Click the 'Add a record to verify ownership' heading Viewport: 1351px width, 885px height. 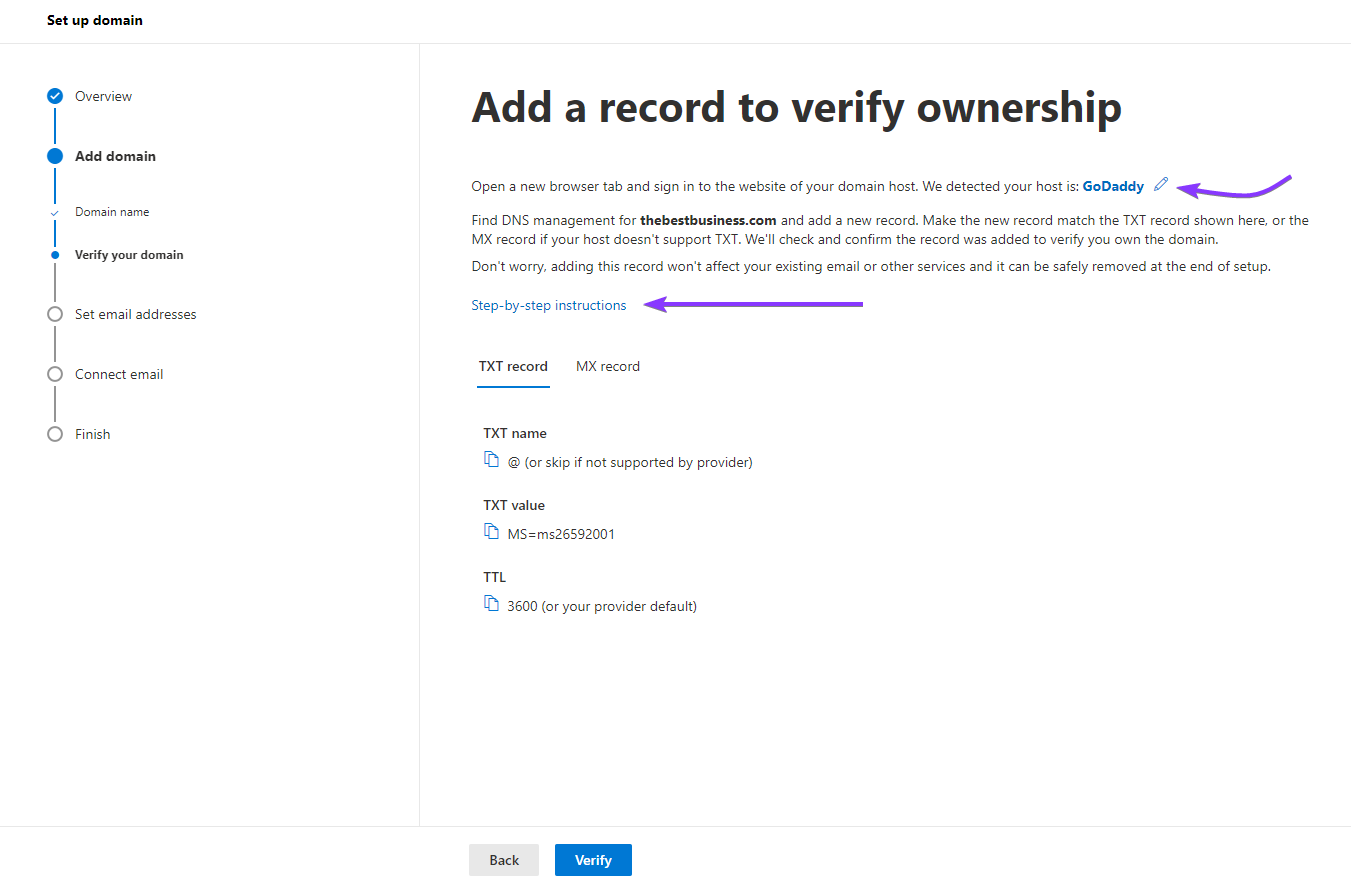[796, 107]
